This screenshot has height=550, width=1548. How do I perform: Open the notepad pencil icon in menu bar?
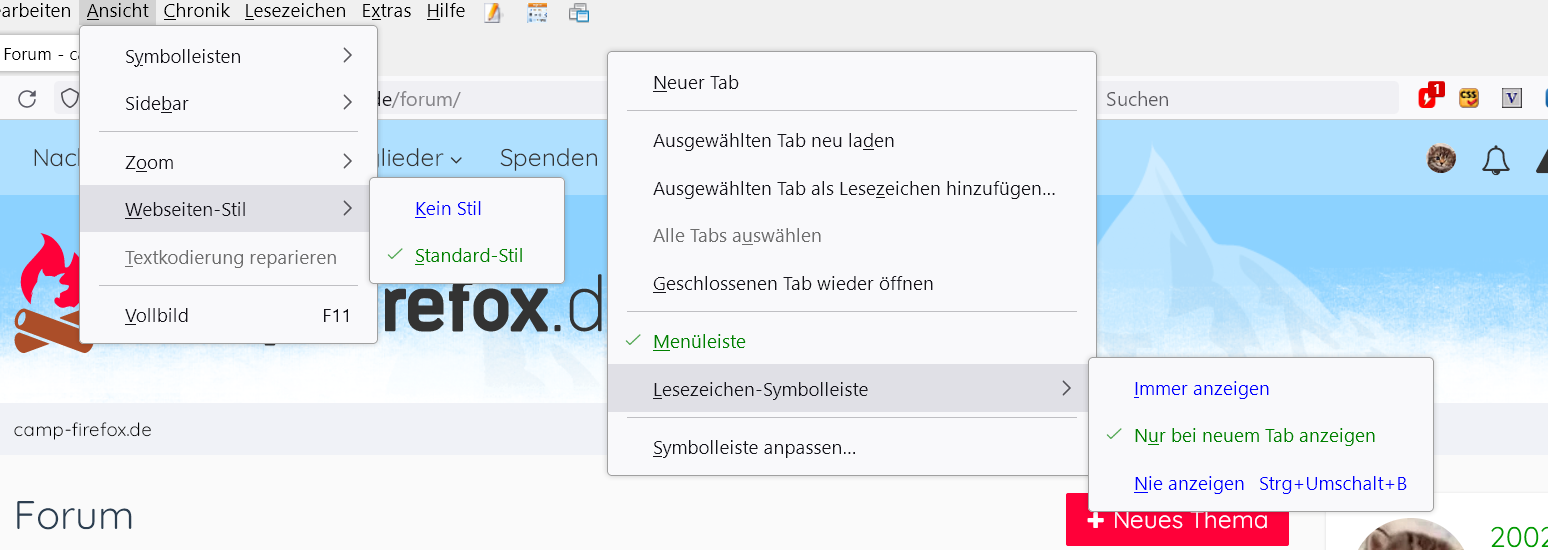tap(493, 13)
